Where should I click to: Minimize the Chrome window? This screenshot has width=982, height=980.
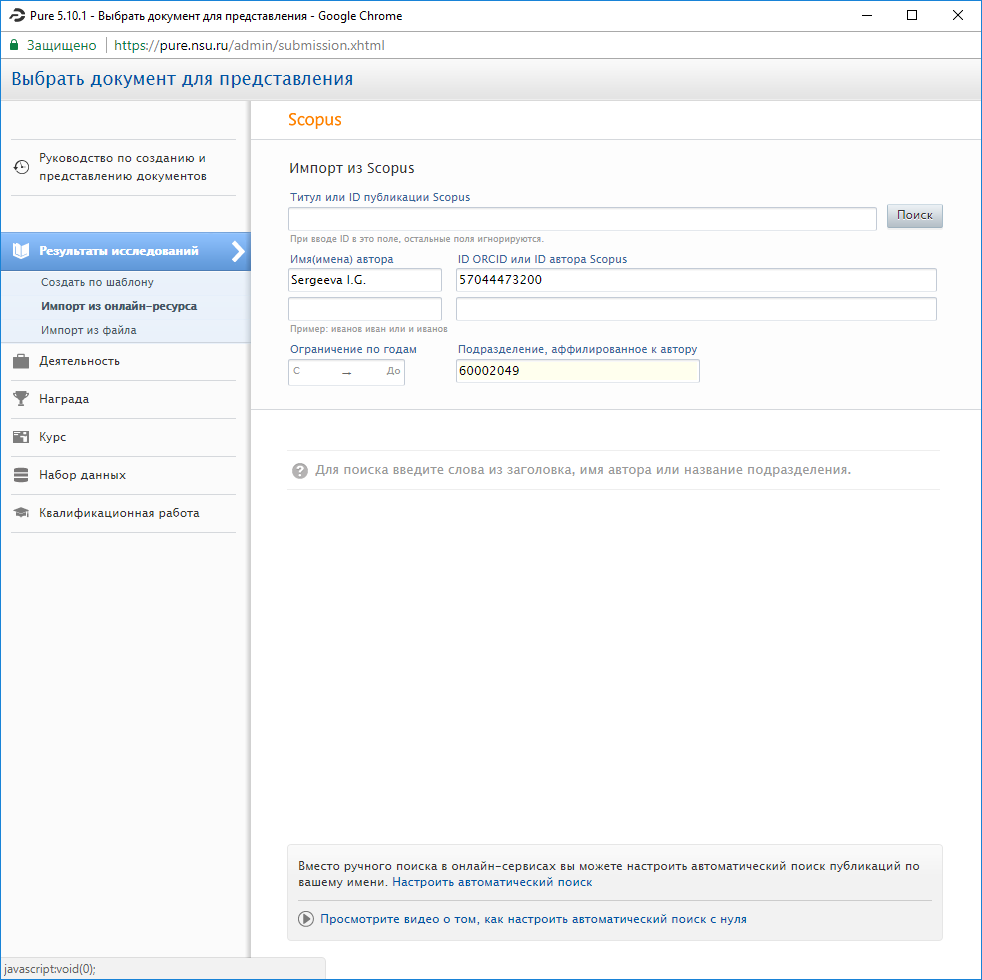click(x=867, y=16)
